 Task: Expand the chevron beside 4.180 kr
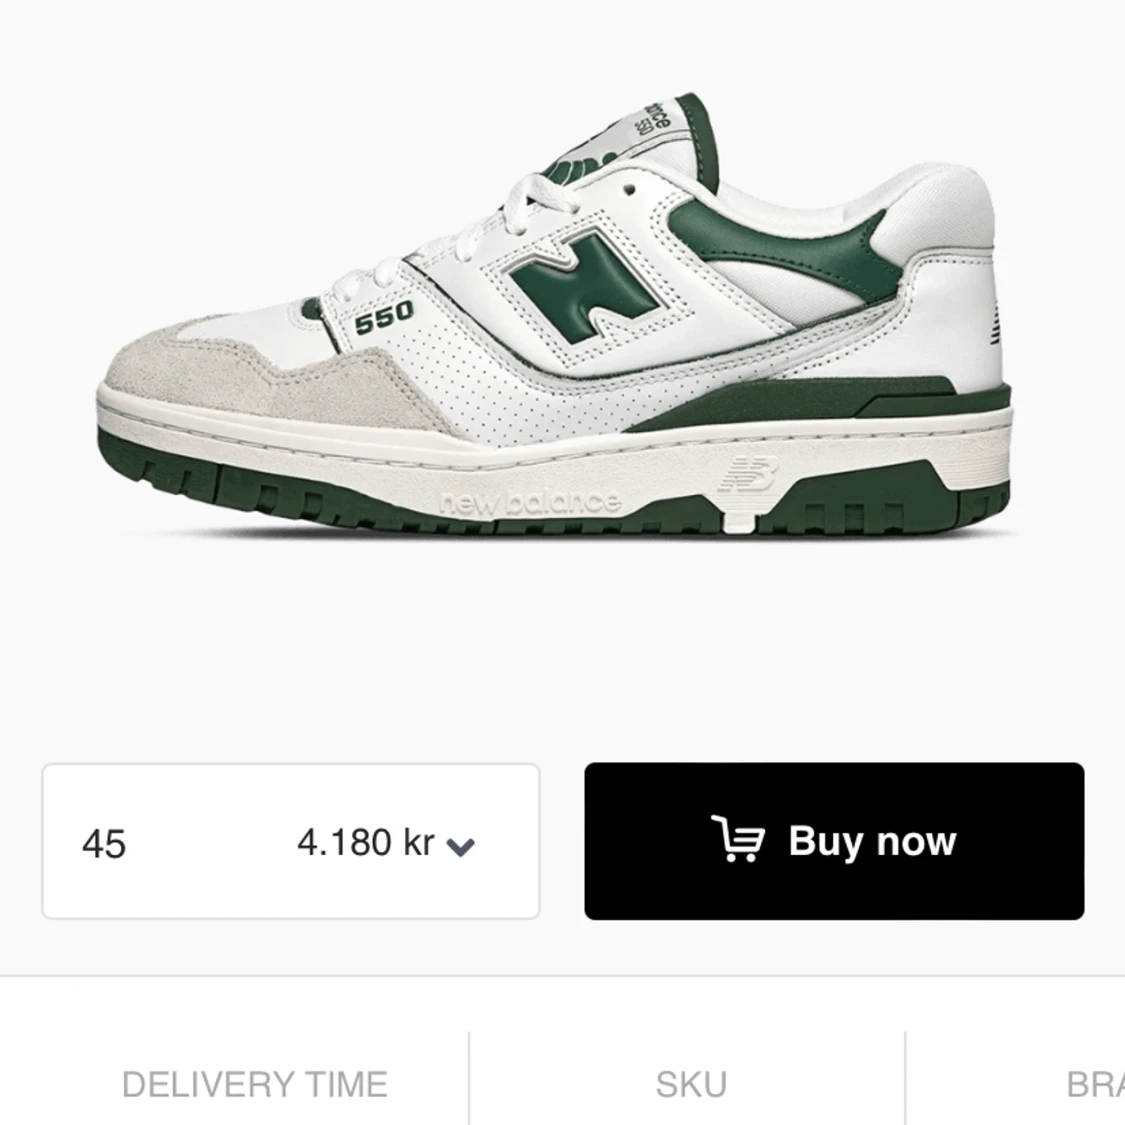[x=460, y=847]
